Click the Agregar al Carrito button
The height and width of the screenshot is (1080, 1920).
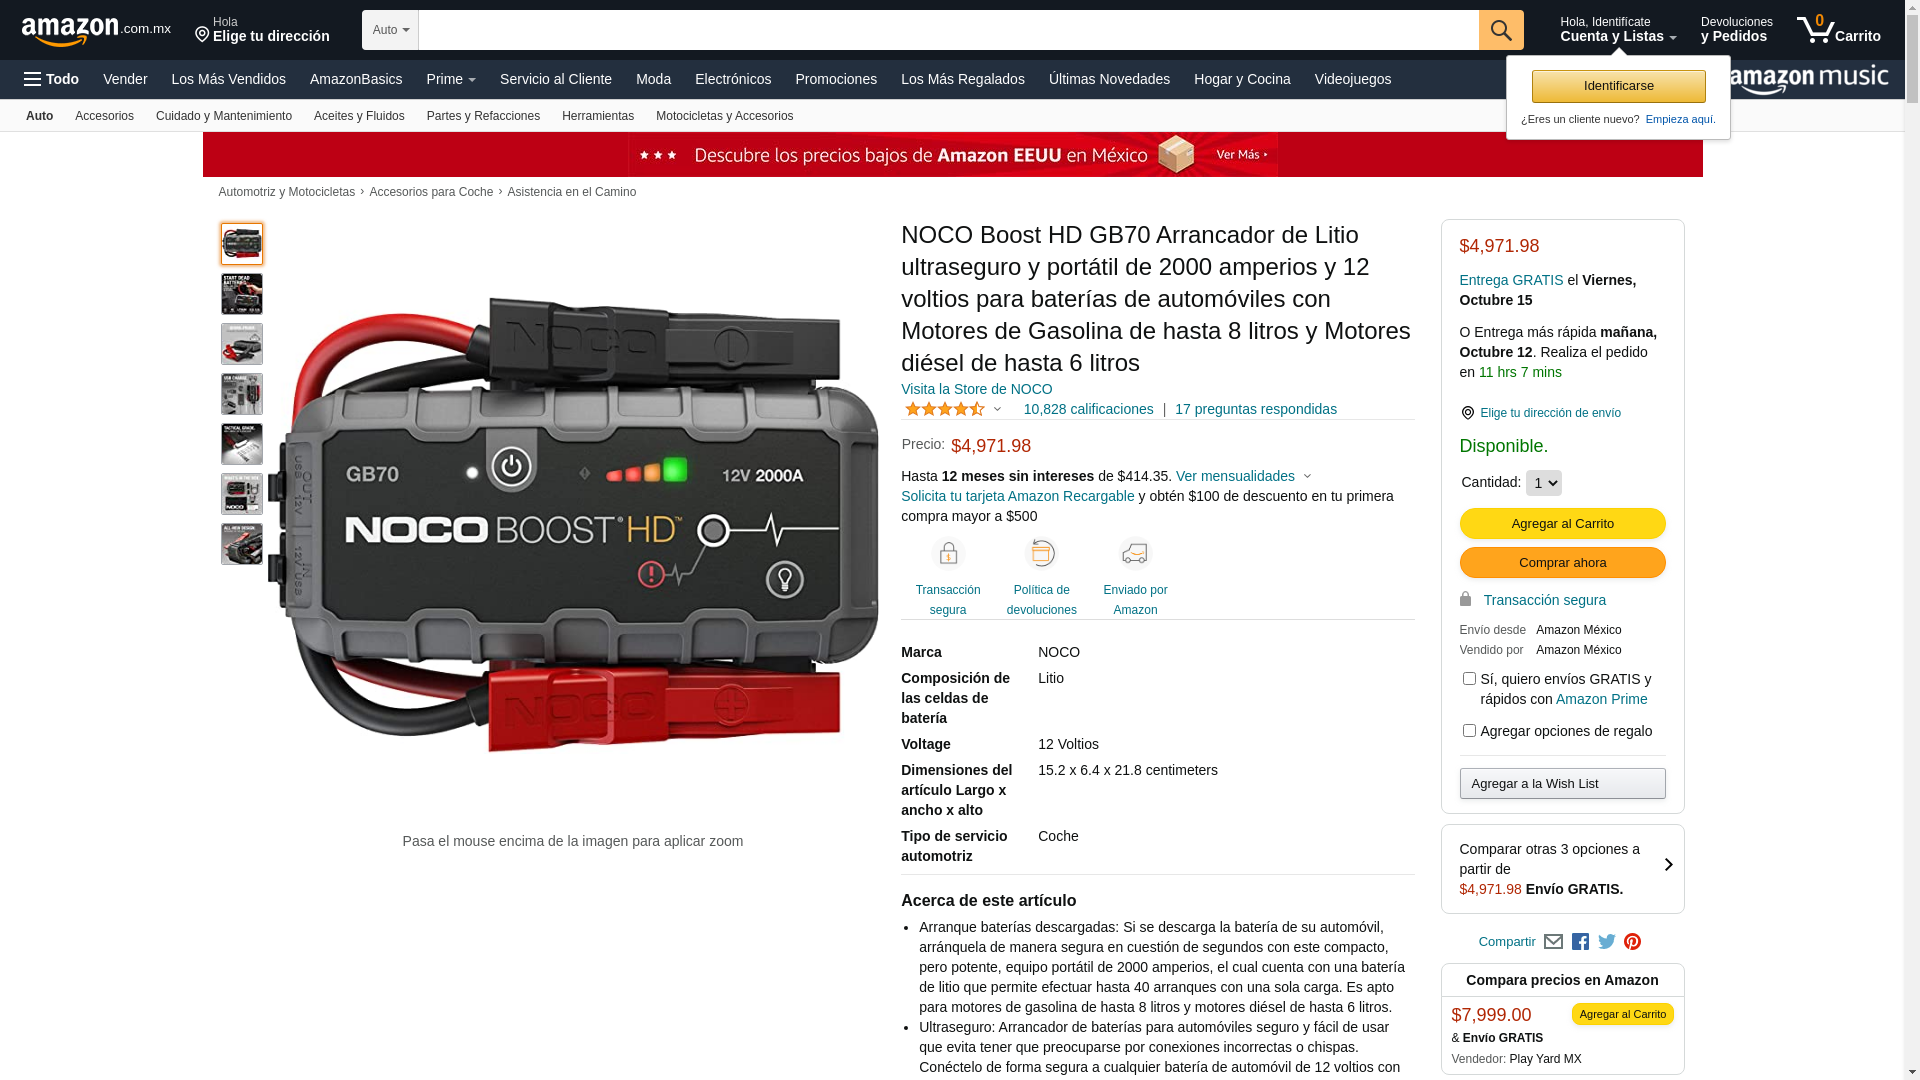(1562, 523)
